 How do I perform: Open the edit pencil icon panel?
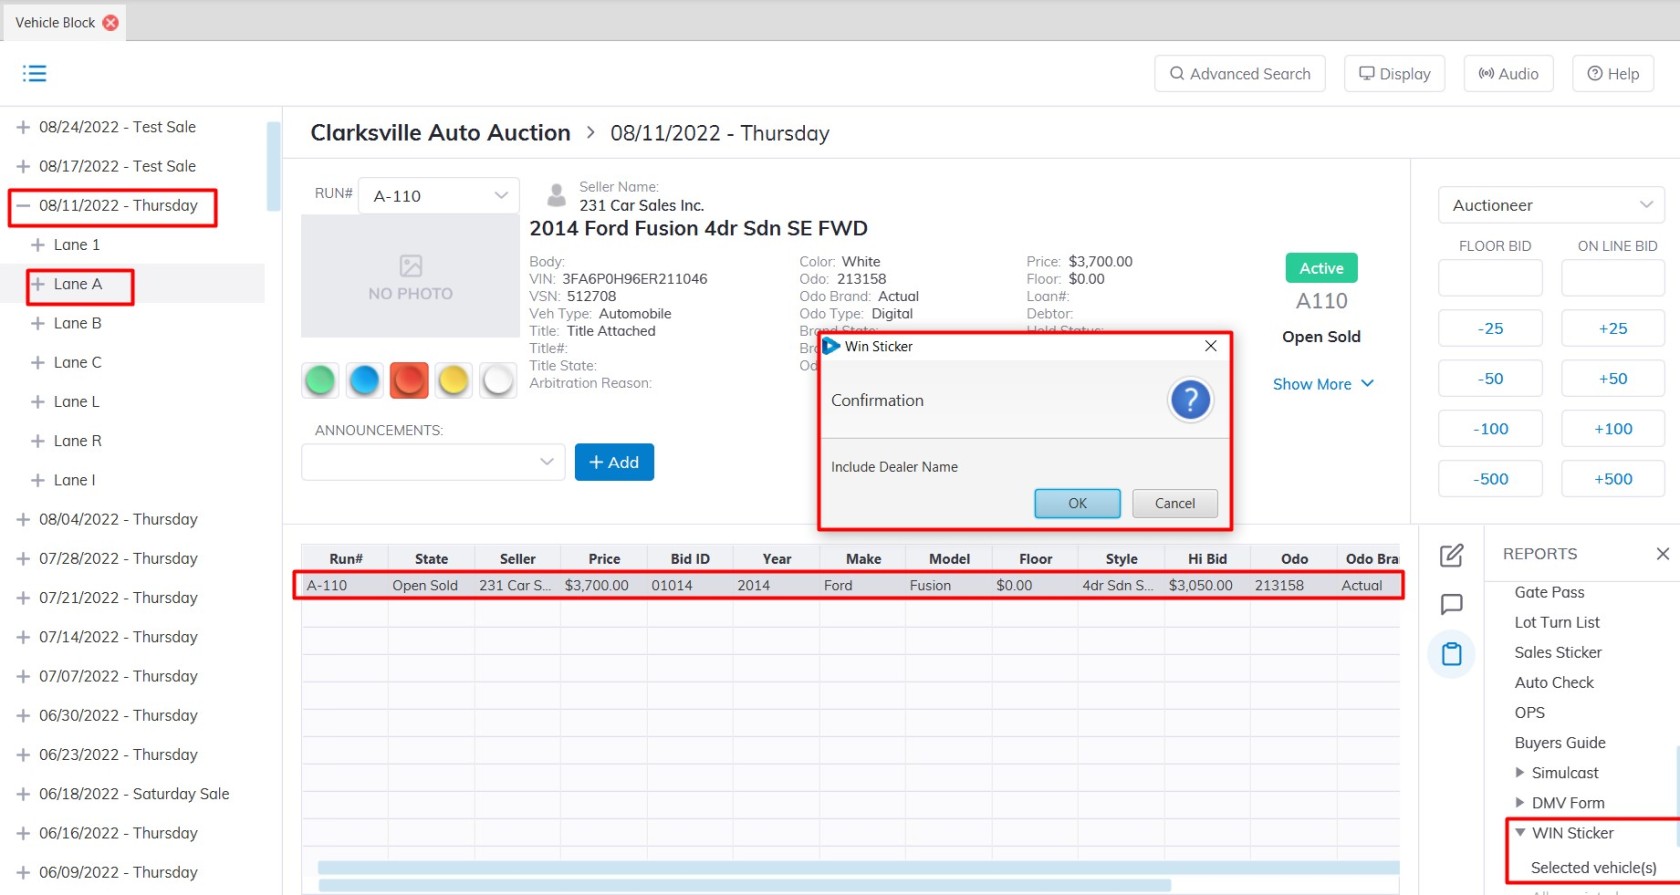pyautogui.click(x=1451, y=556)
